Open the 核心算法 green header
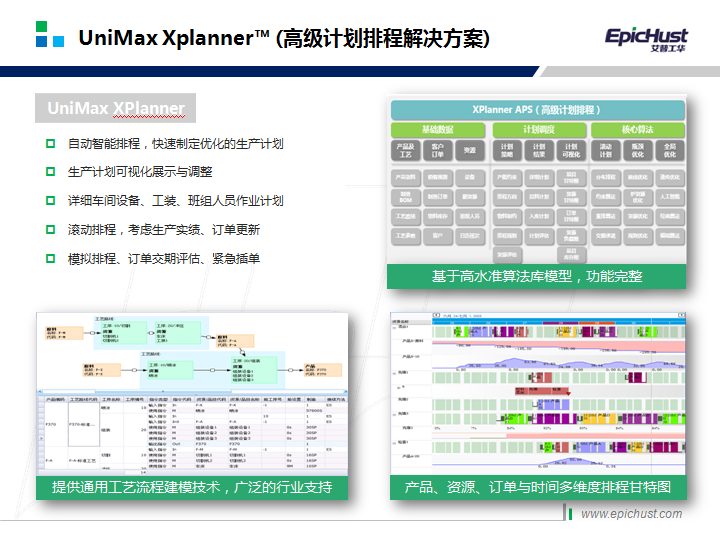The height and width of the screenshot is (539, 720). tap(638, 129)
